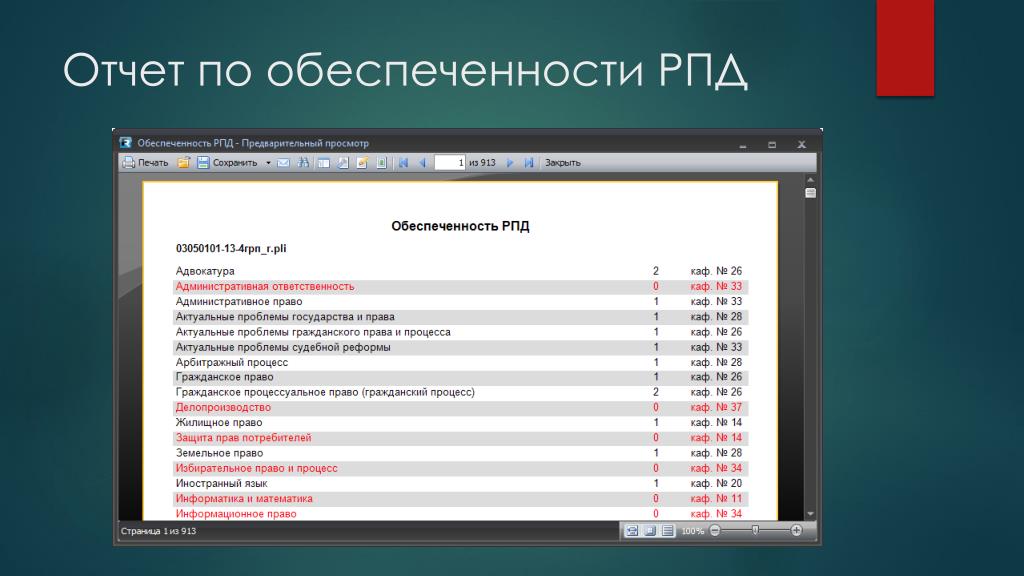Click "Гражданское процессуальное право" row
This screenshot has height=576, width=1024.
pos(460,392)
